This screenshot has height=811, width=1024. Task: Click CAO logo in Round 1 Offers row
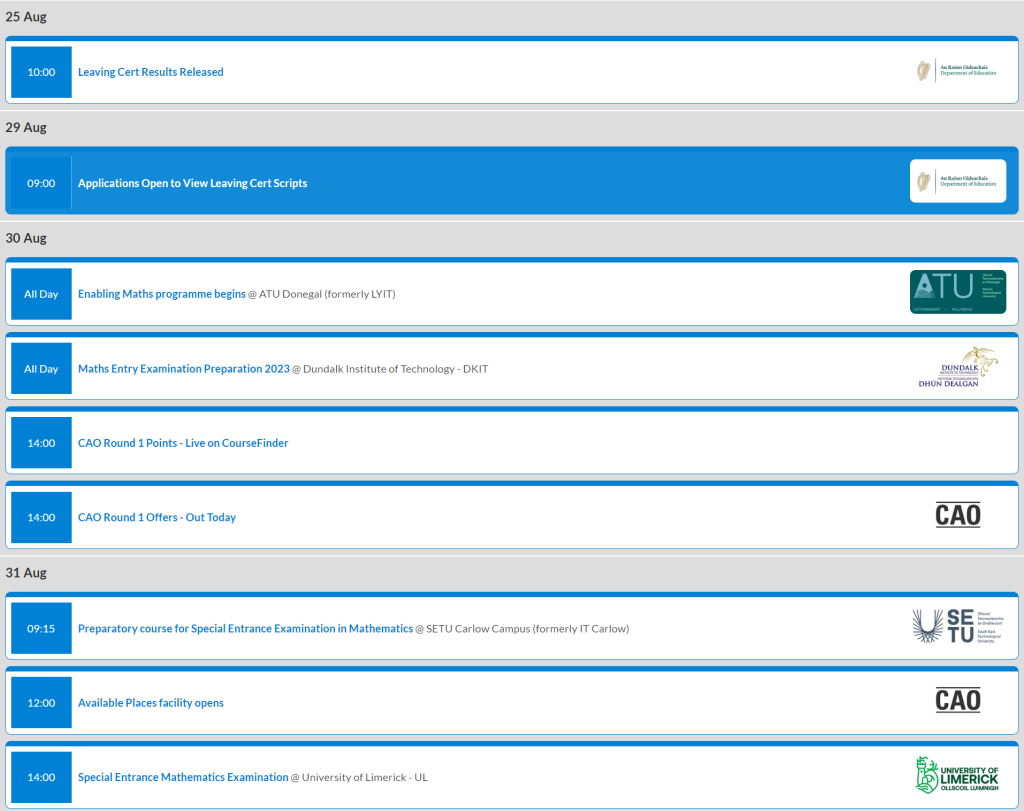click(957, 515)
